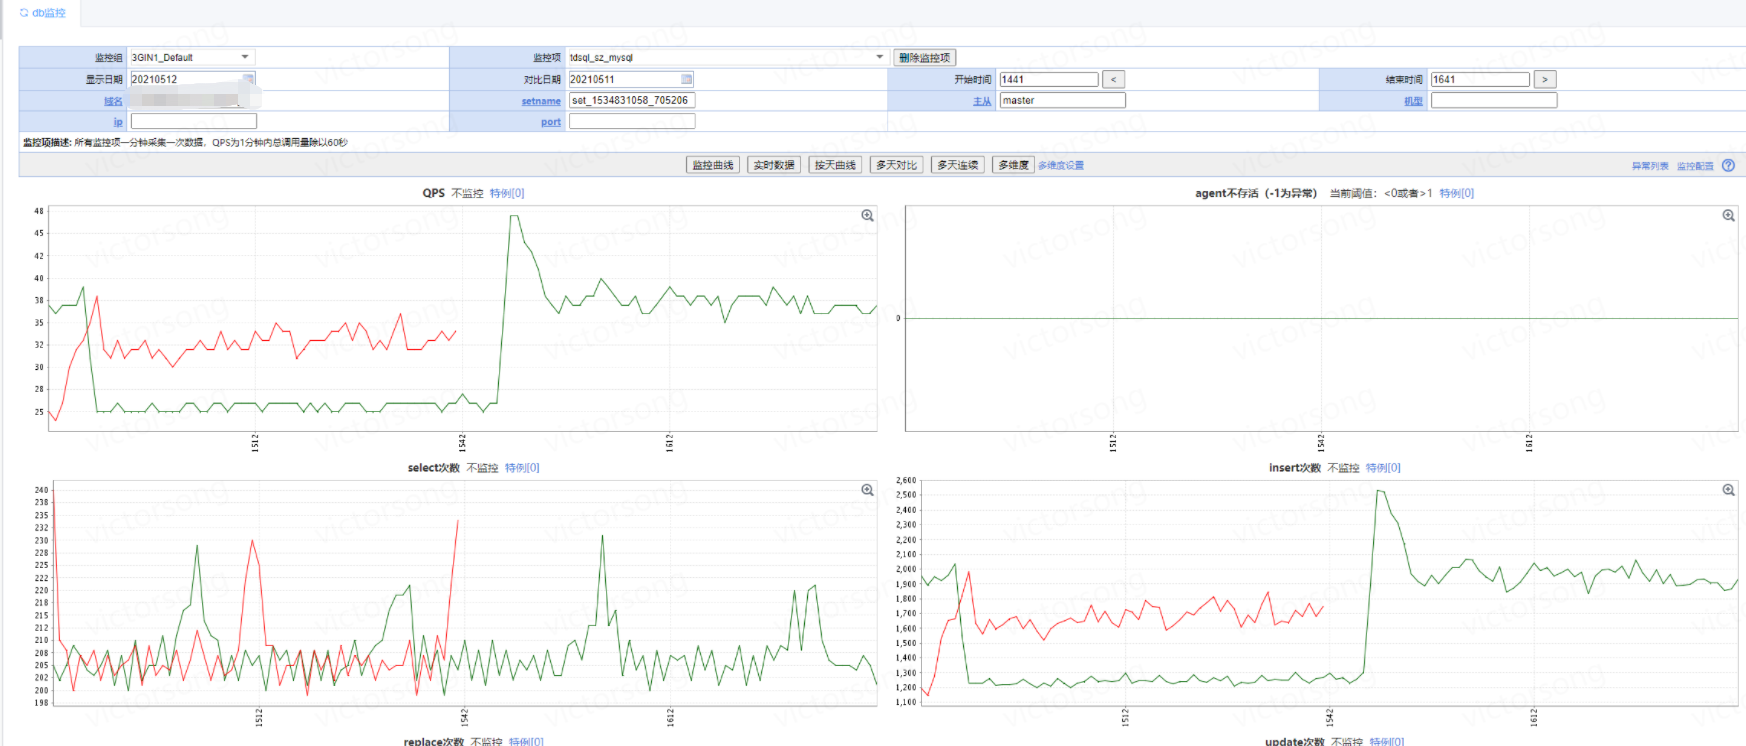Shift start time earlier with < button

pos(1113,79)
